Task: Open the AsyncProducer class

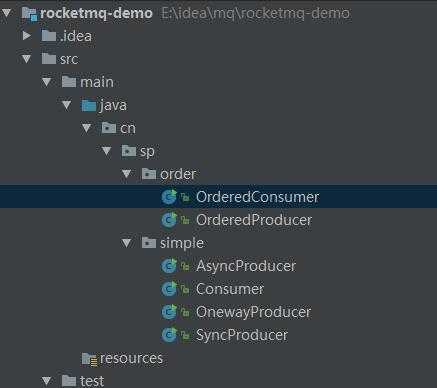Action: (246, 266)
